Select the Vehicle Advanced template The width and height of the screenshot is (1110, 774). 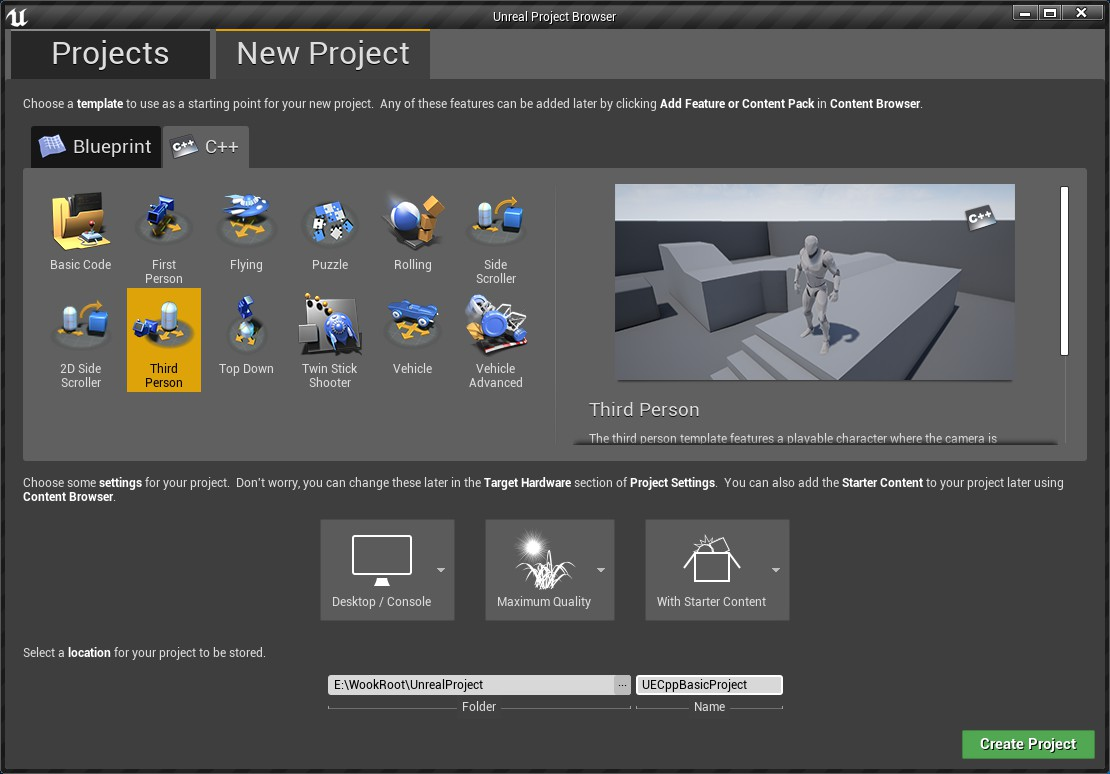496,340
